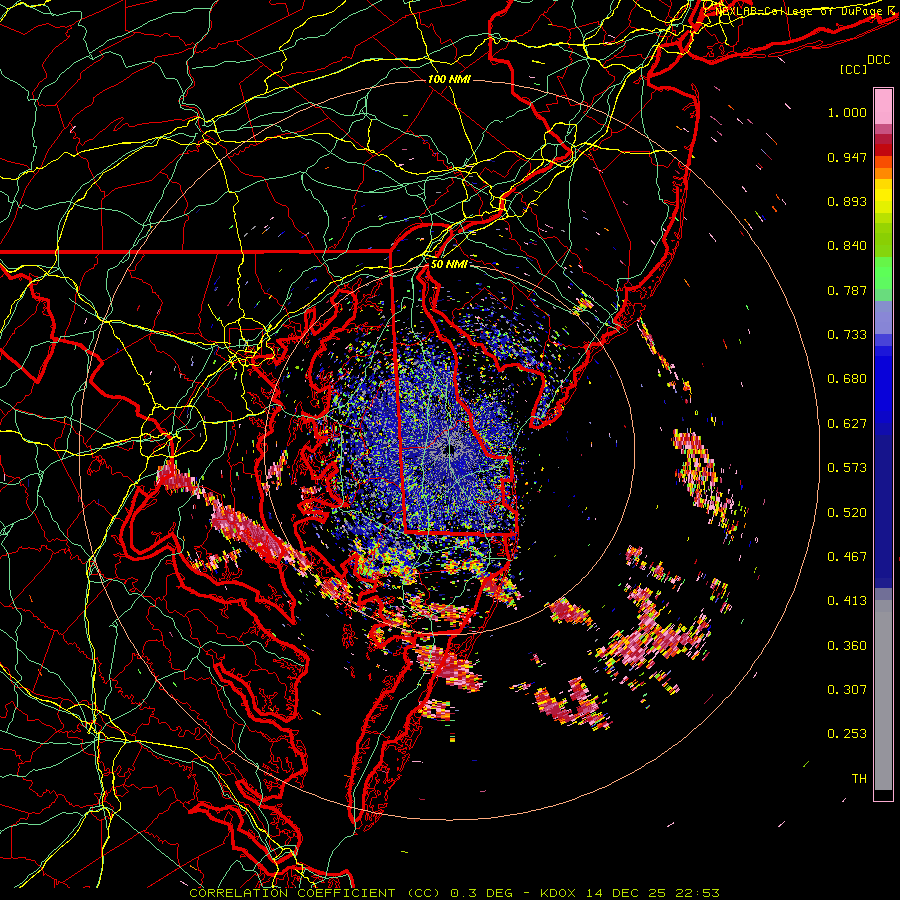
Task: Click the [CC] units label
Action: (x=853, y=69)
